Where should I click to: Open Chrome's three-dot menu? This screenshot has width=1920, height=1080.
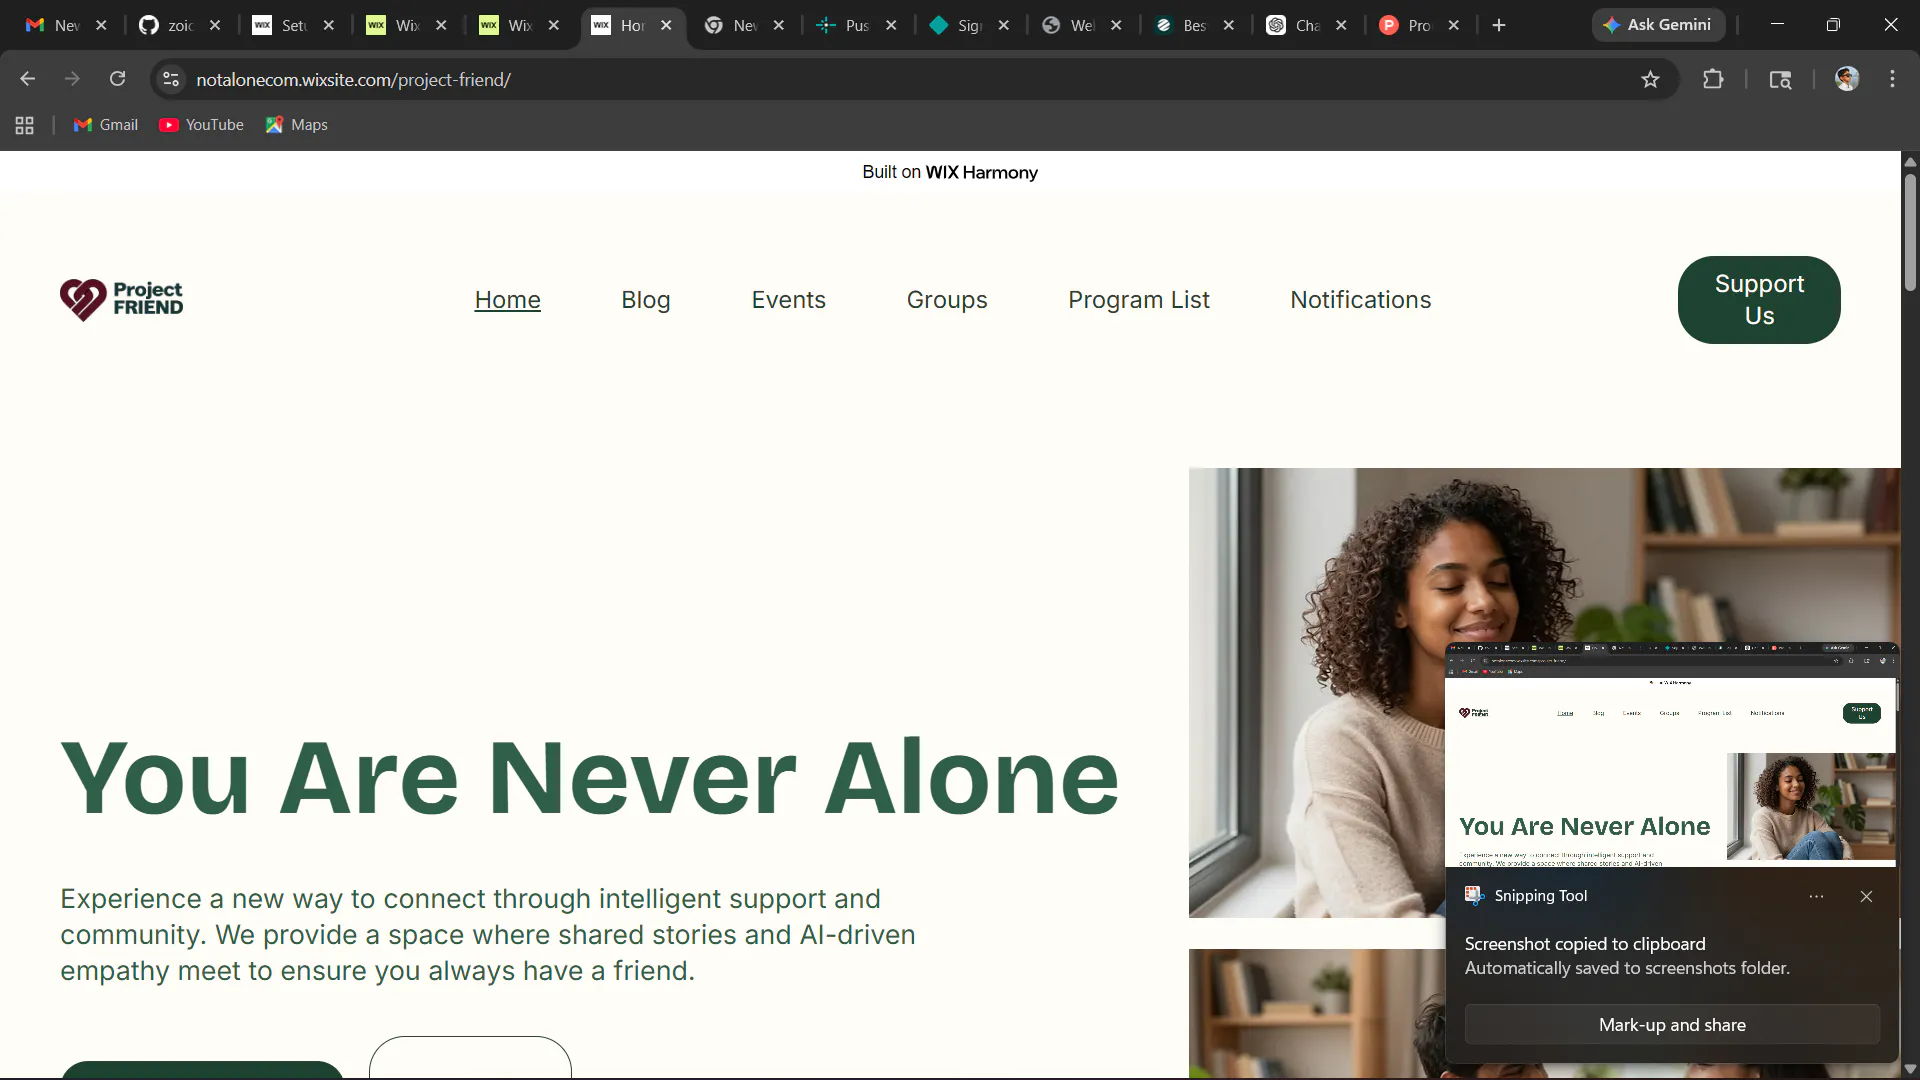[x=1892, y=79]
